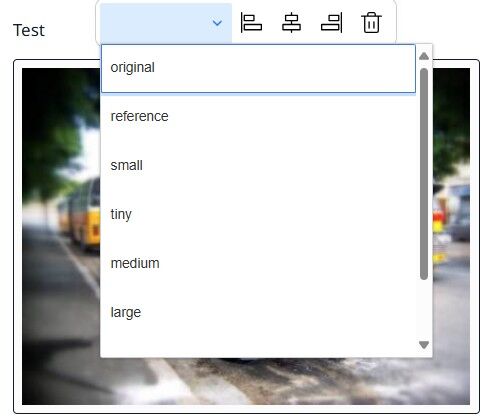
Task: Click the 'Test' text label
Action: tap(29, 30)
